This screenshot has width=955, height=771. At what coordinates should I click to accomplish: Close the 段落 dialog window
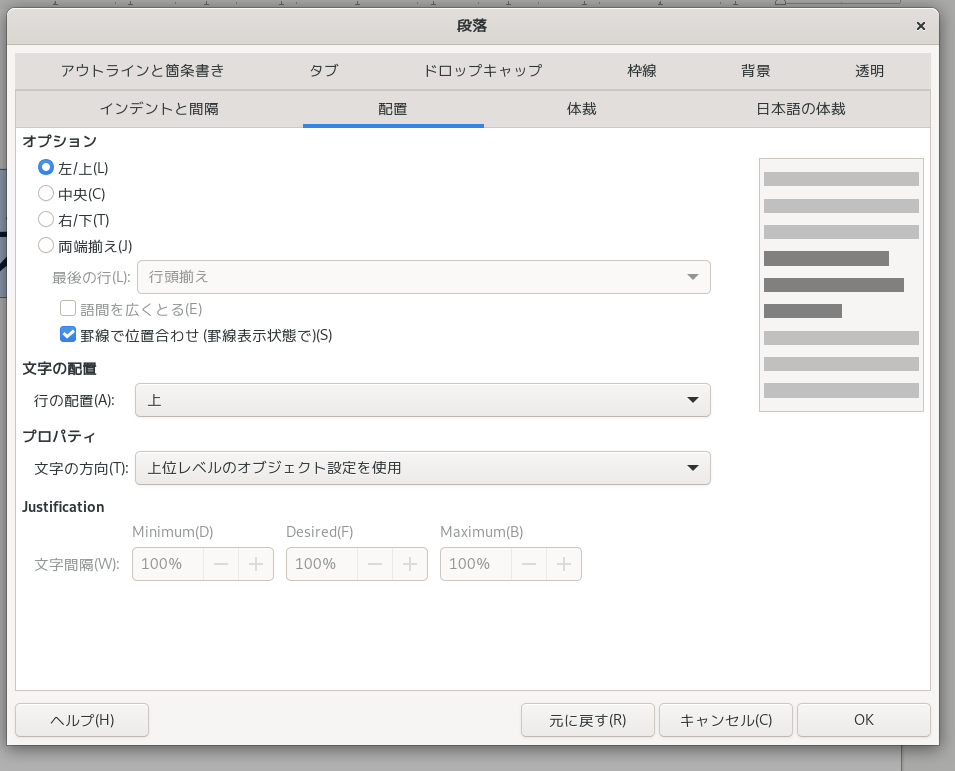point(920,25)
